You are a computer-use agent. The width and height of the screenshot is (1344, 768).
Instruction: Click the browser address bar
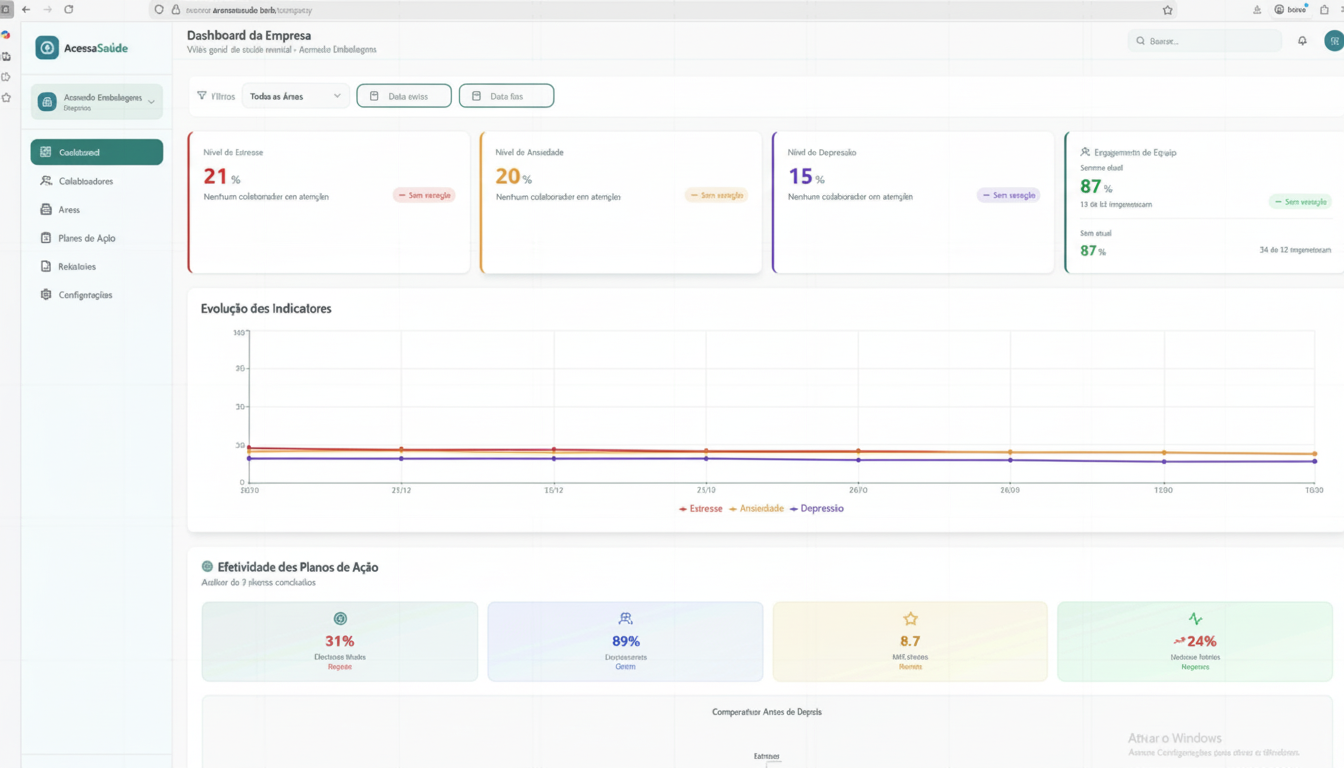tap(665, 10)
